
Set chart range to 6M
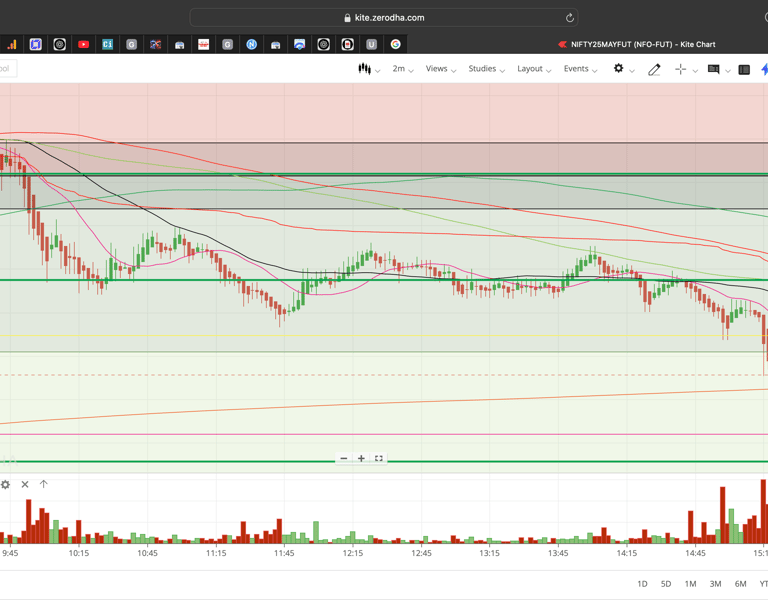[x=740, y=584]
